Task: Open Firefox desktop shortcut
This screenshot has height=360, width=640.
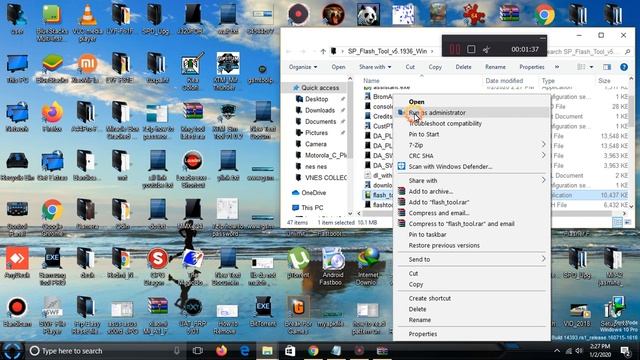Action: pyautogui.click(x=52, y=117)
